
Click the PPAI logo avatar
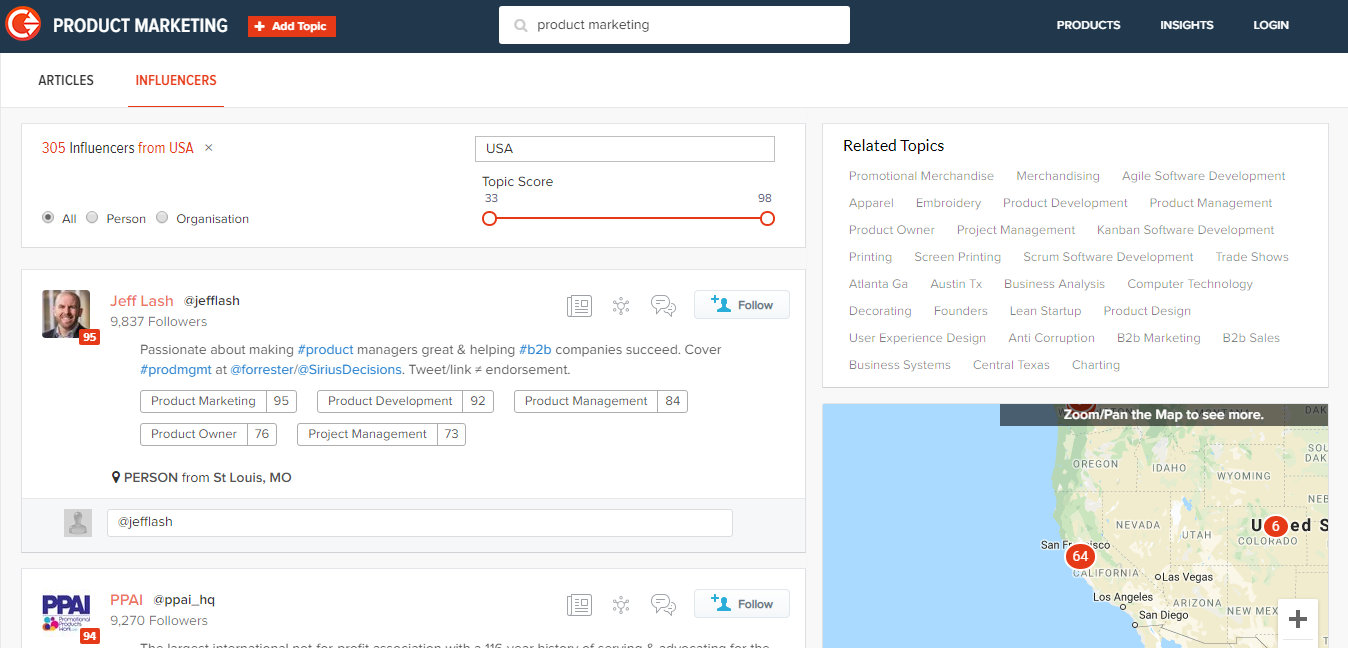click(x=66, y=612)
